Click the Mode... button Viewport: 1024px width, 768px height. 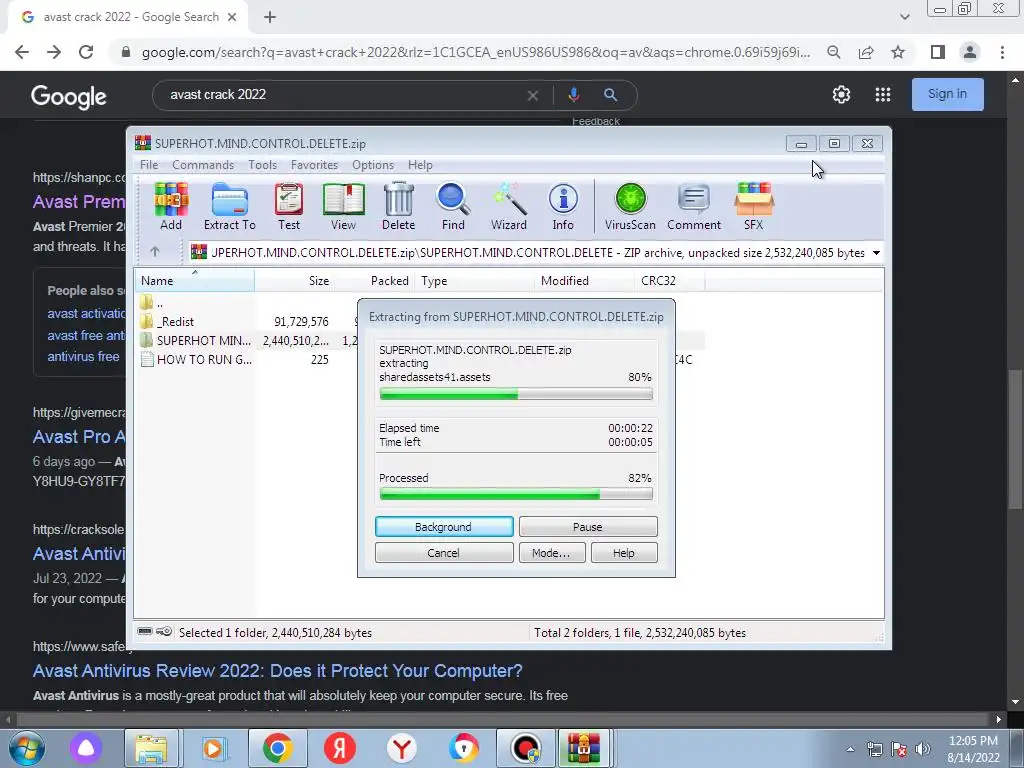pyautogui.click(x=552, y=552)
